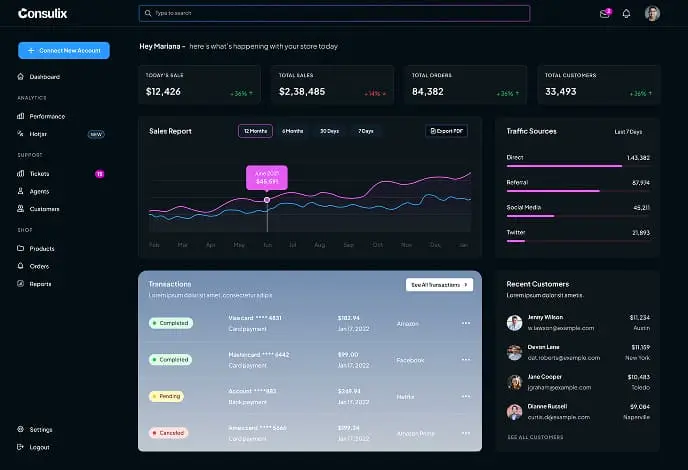Open Performance analytics in sidebar
This screenshot has width=688, height=470.
click(x=41, y=116)
